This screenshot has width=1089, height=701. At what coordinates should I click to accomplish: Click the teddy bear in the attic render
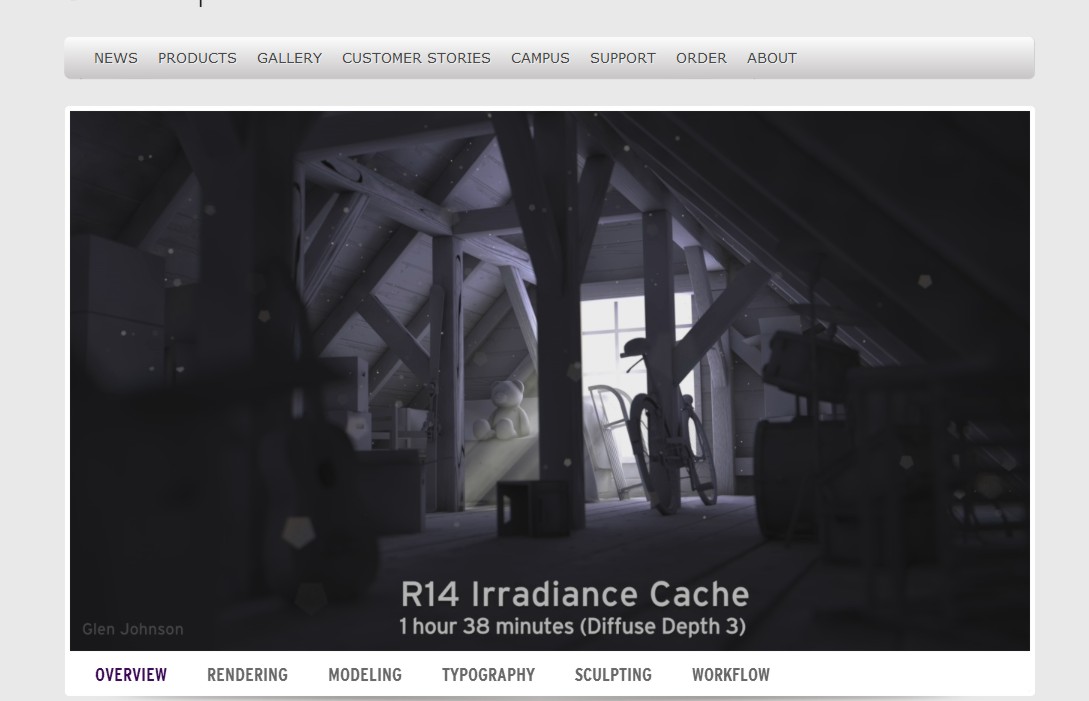coord(500,410)
